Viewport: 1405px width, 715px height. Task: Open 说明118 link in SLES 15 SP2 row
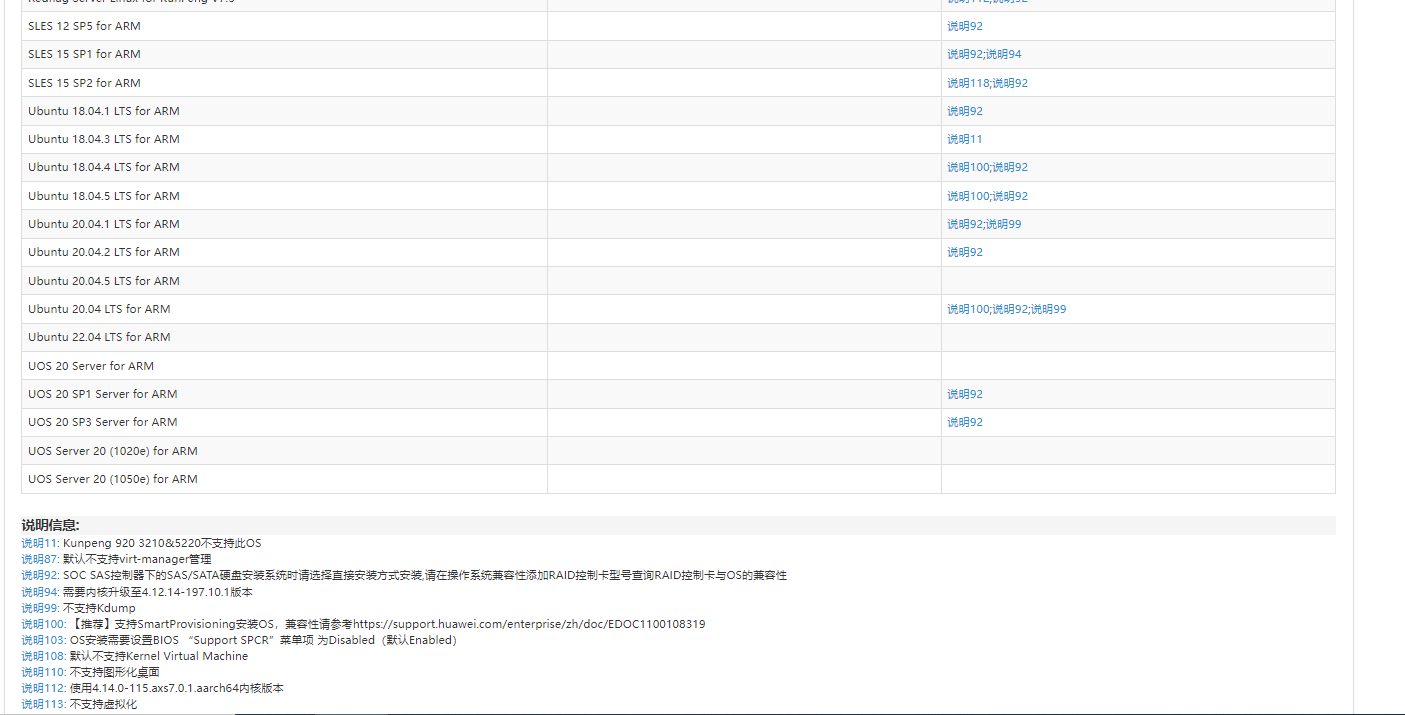click(x=968, y=83)
